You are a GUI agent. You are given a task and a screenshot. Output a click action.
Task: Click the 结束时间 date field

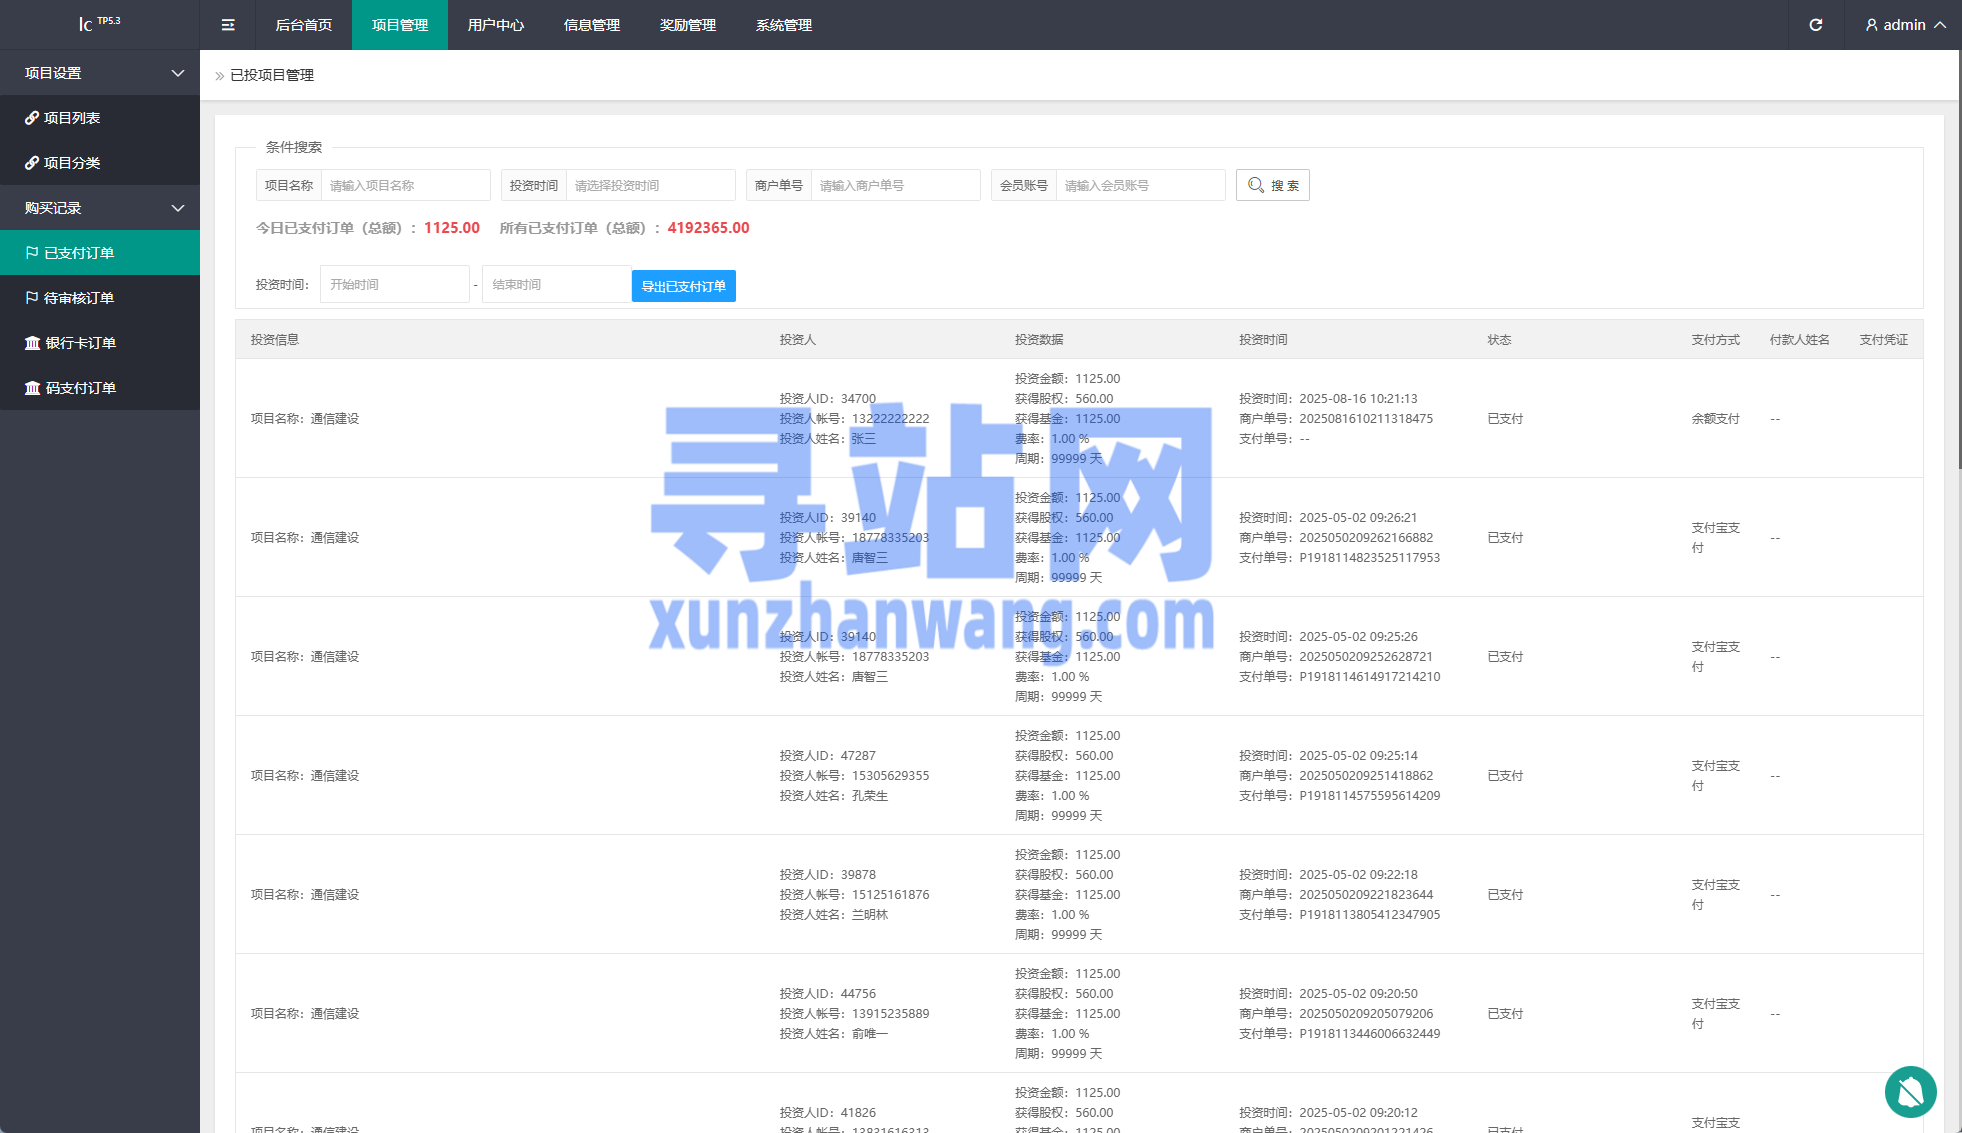[556, 284]
